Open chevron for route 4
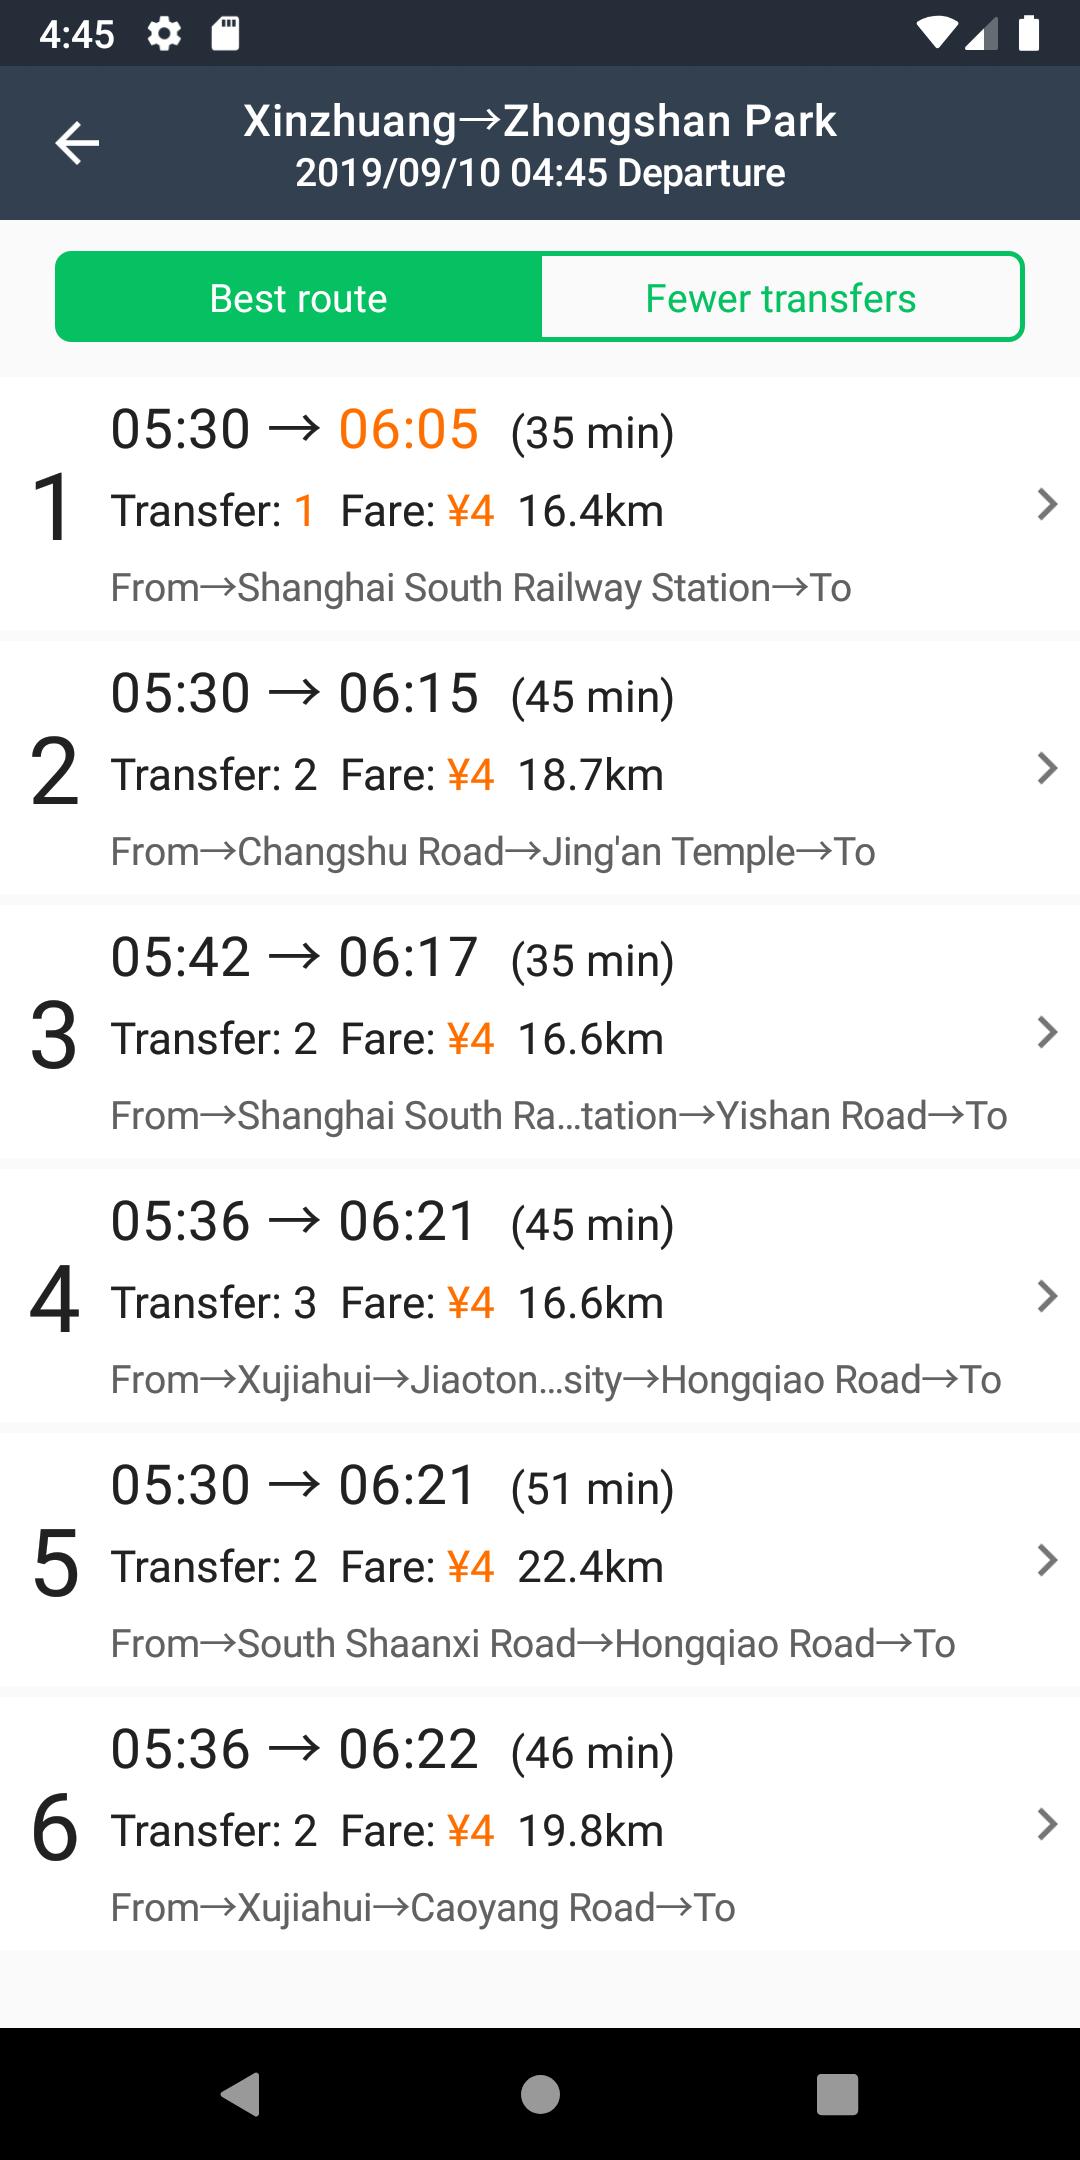The height and width of the screenshot is (2160, 1080). (1046, 1297)
